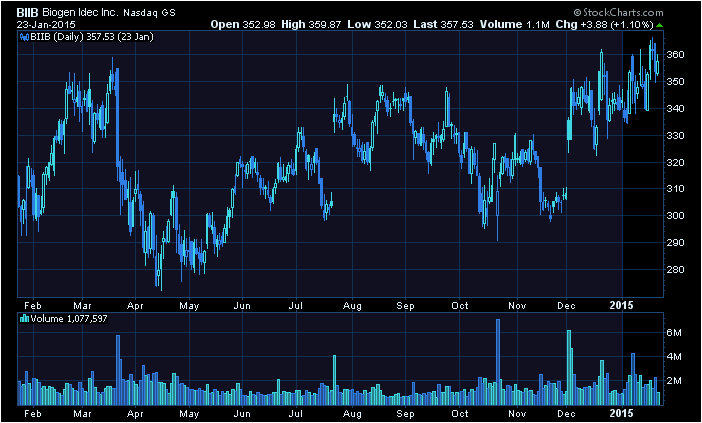Click the 310 price axis label

[x=675, y=188]
